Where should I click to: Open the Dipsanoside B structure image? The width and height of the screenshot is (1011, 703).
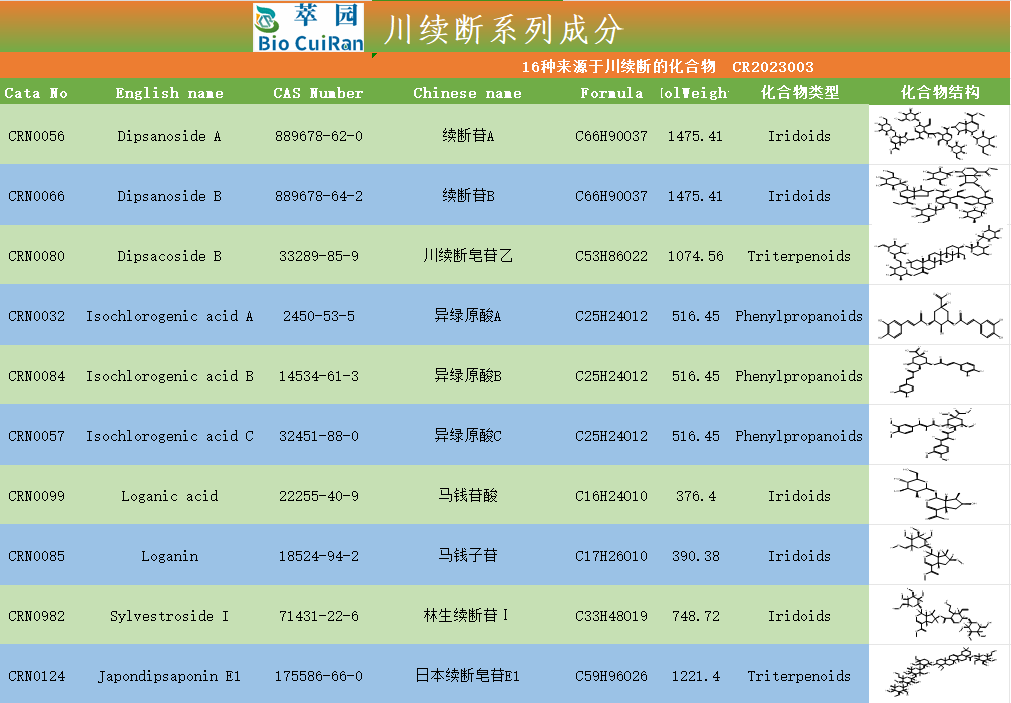pos(939,193)
